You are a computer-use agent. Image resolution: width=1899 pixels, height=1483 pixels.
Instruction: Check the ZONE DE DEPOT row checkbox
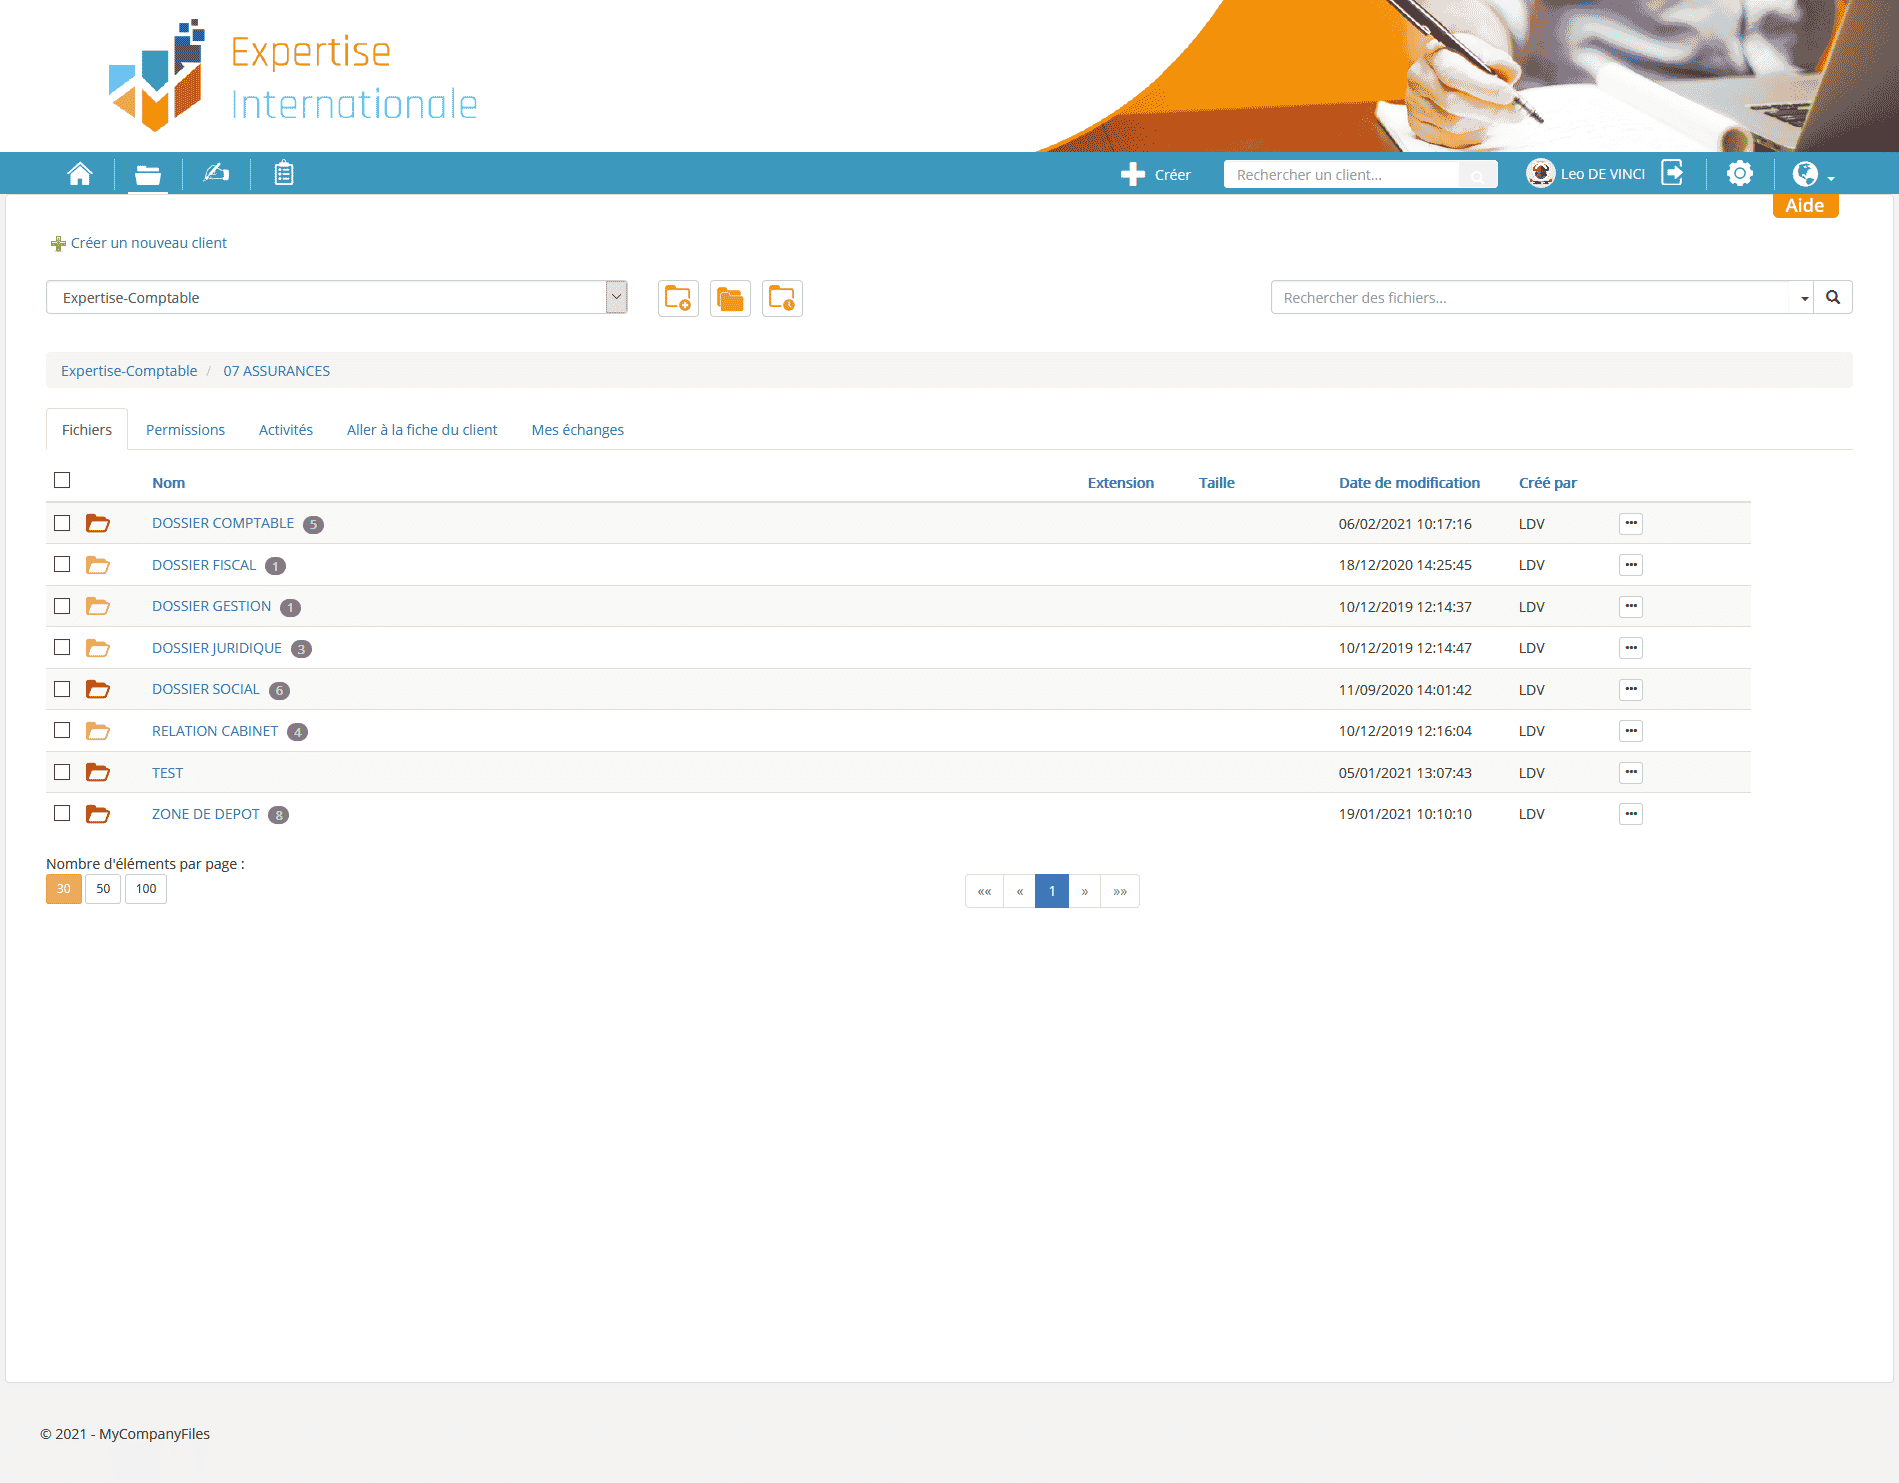(62, 813)
